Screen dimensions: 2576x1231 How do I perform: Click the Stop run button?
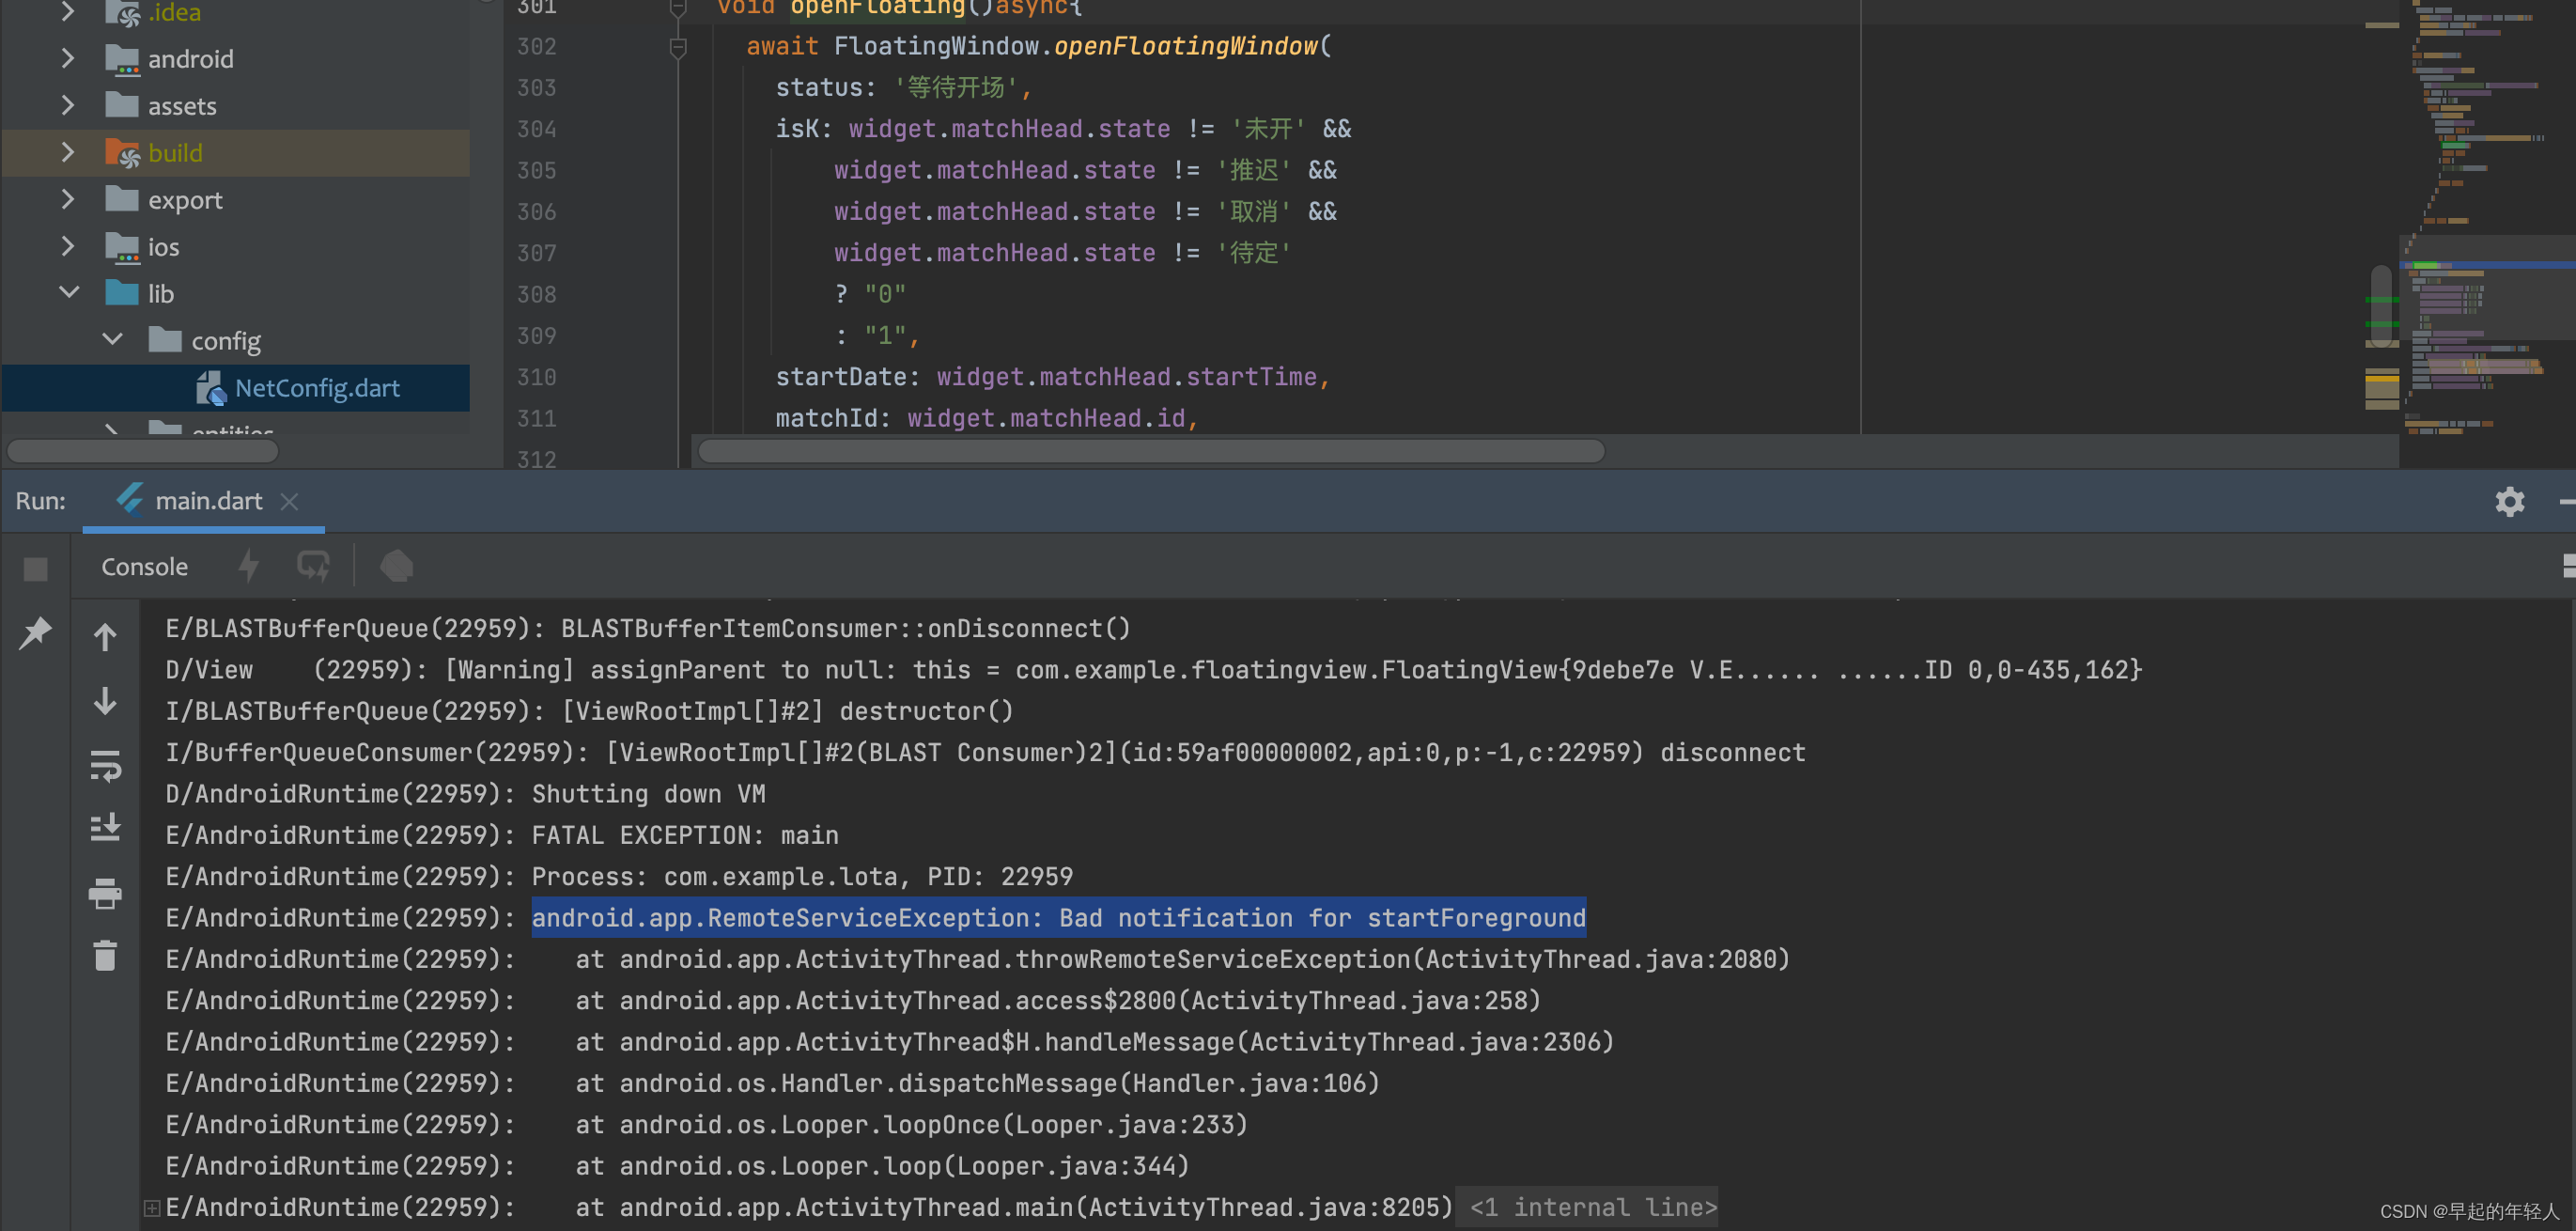36,569
